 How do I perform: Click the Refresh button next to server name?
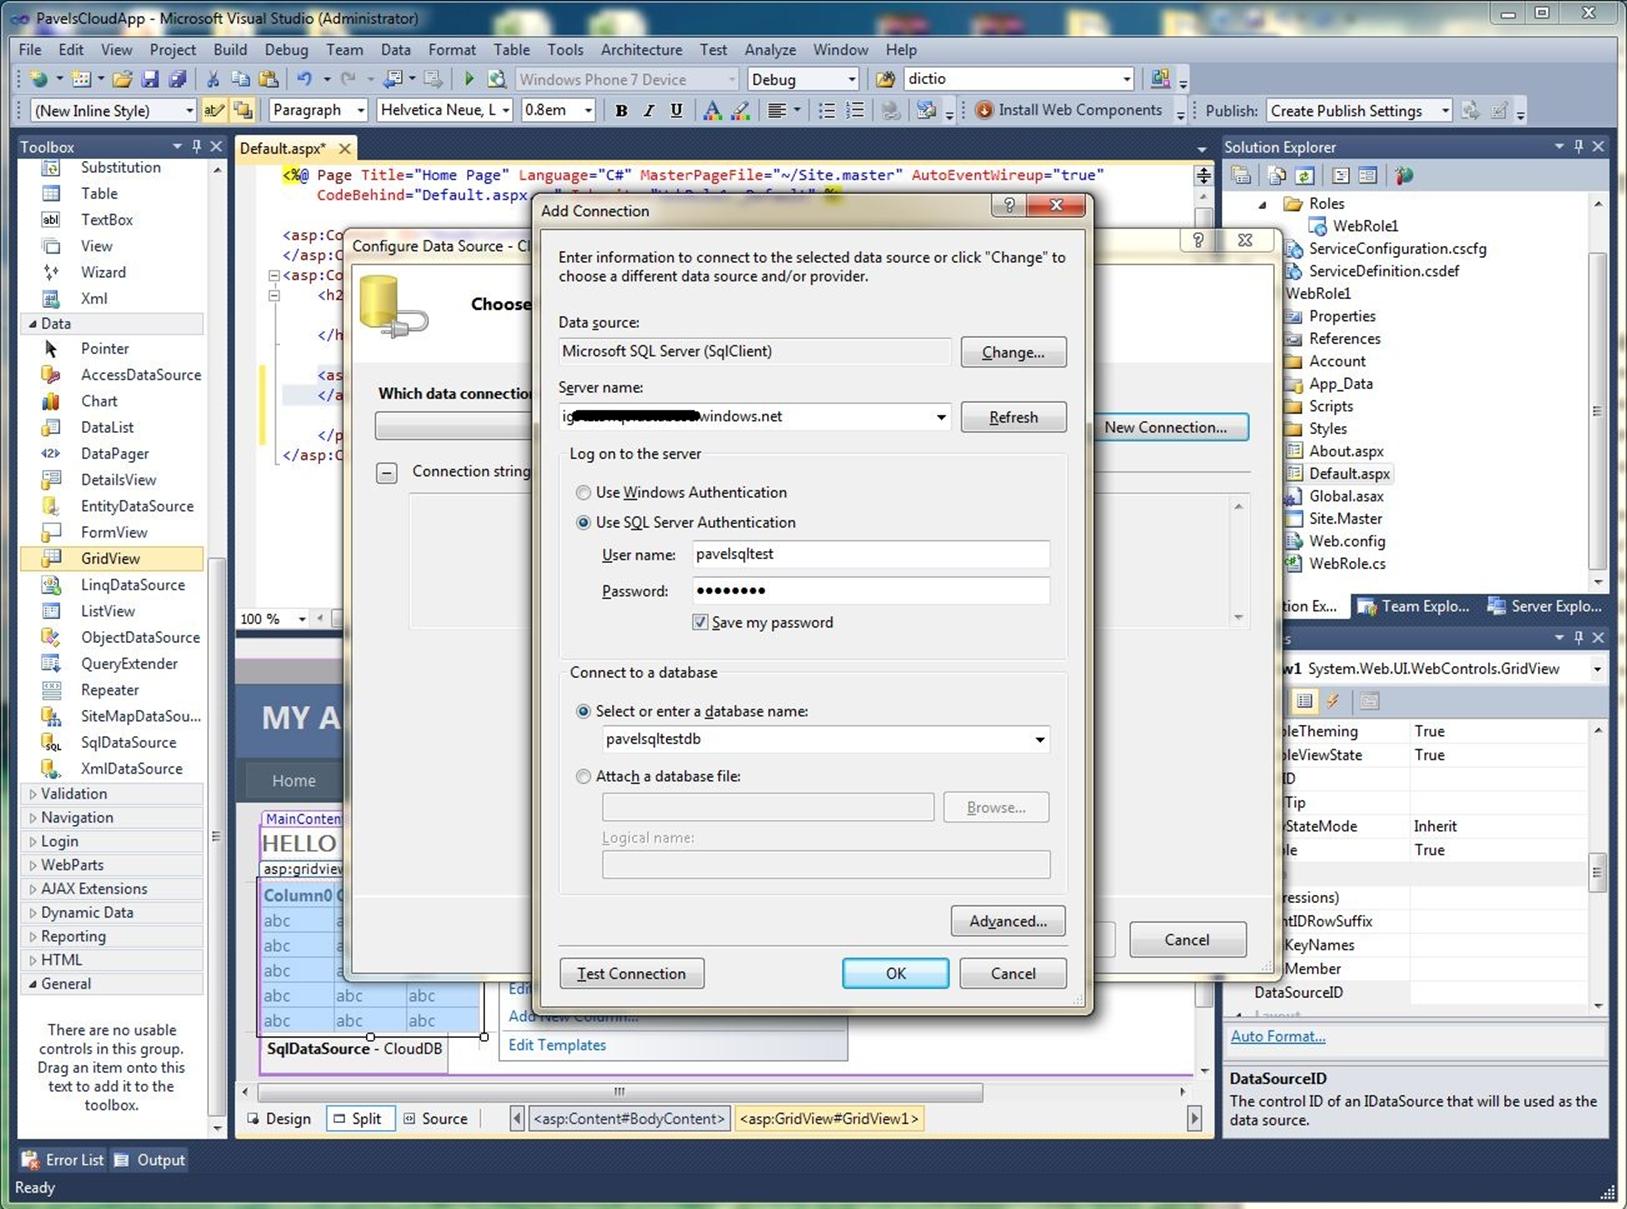point(1013,417)
